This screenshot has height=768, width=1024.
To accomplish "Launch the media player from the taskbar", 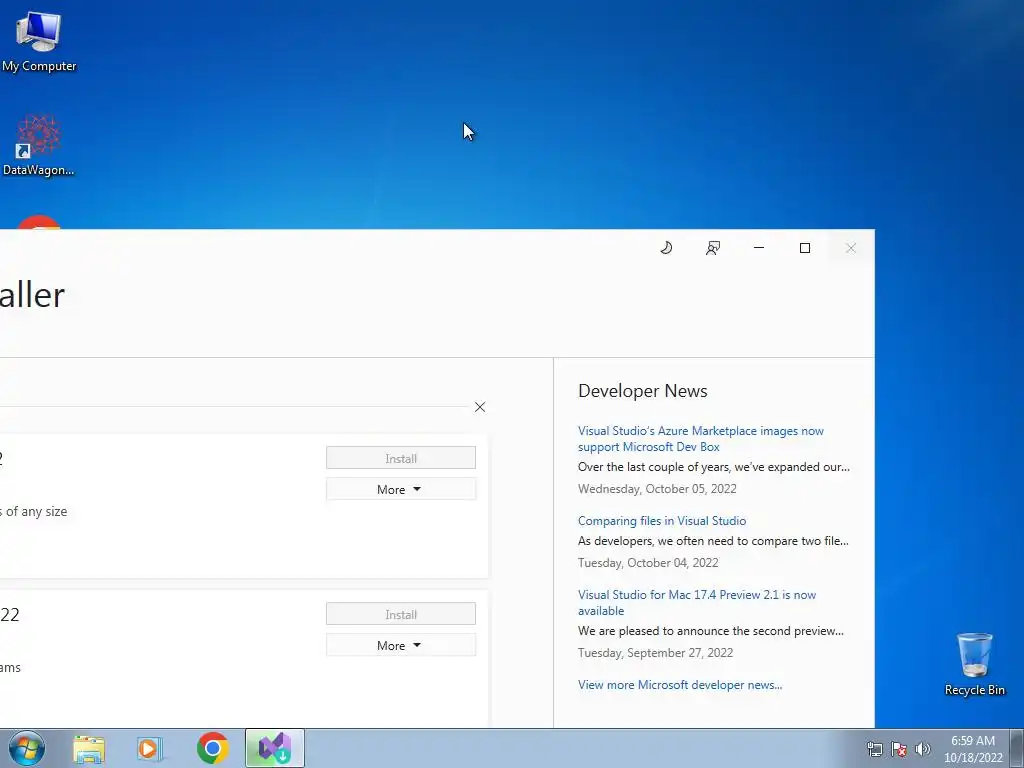I will [x=148, y=749].
